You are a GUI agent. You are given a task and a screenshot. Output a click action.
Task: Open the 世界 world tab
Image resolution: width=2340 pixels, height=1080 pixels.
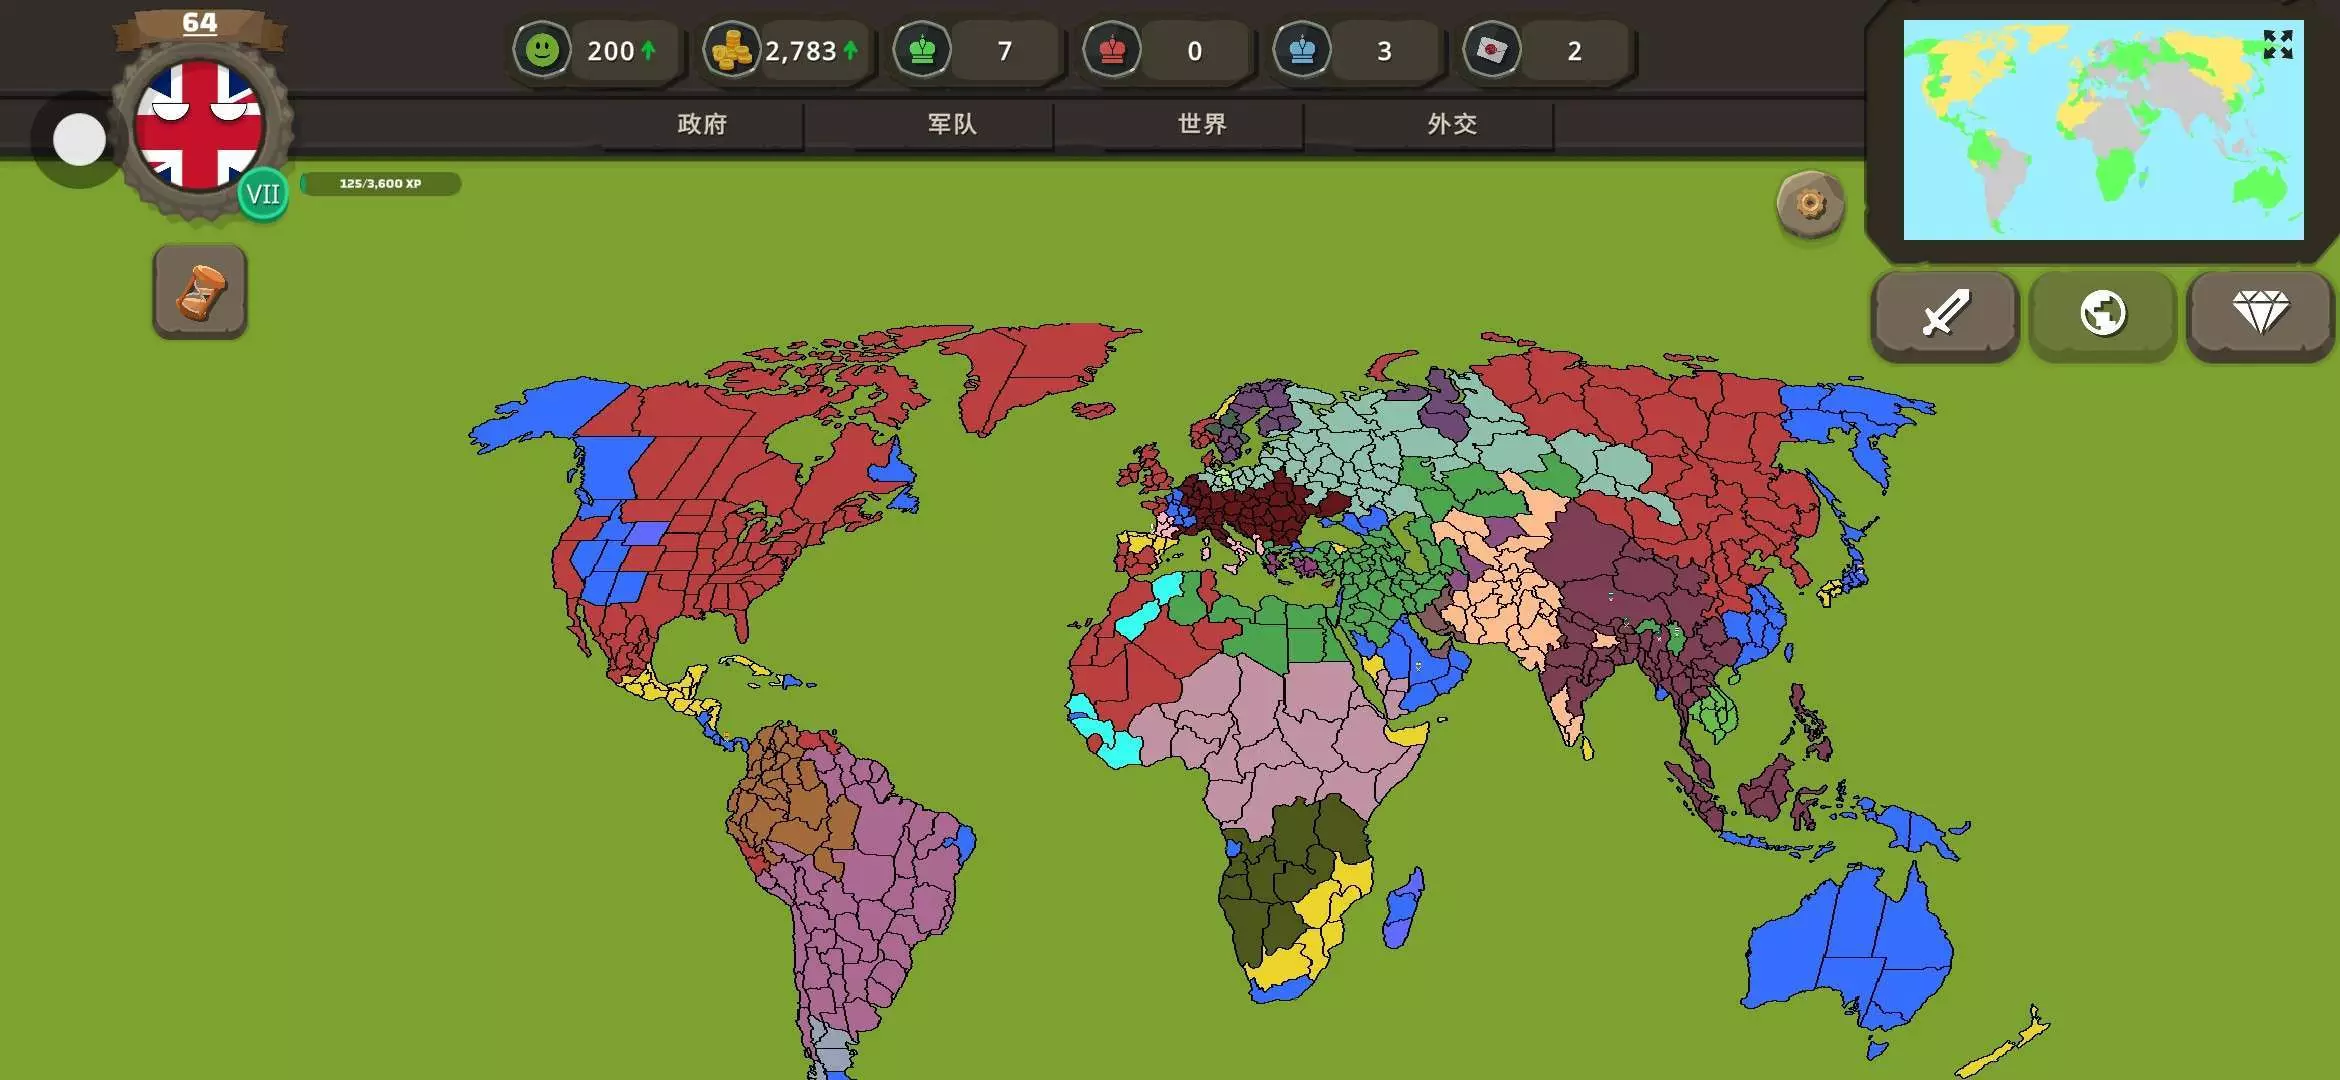point(1202,124)
